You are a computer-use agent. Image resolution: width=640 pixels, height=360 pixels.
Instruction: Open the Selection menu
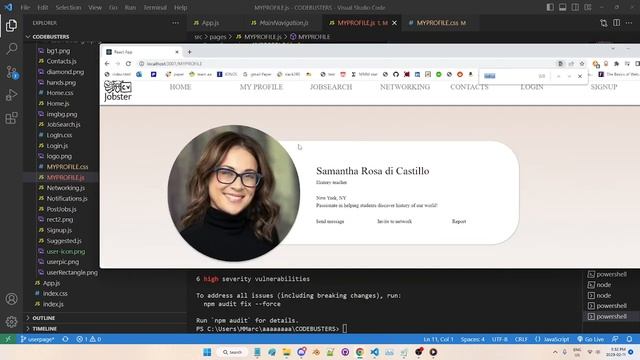[x=68, y=7]
